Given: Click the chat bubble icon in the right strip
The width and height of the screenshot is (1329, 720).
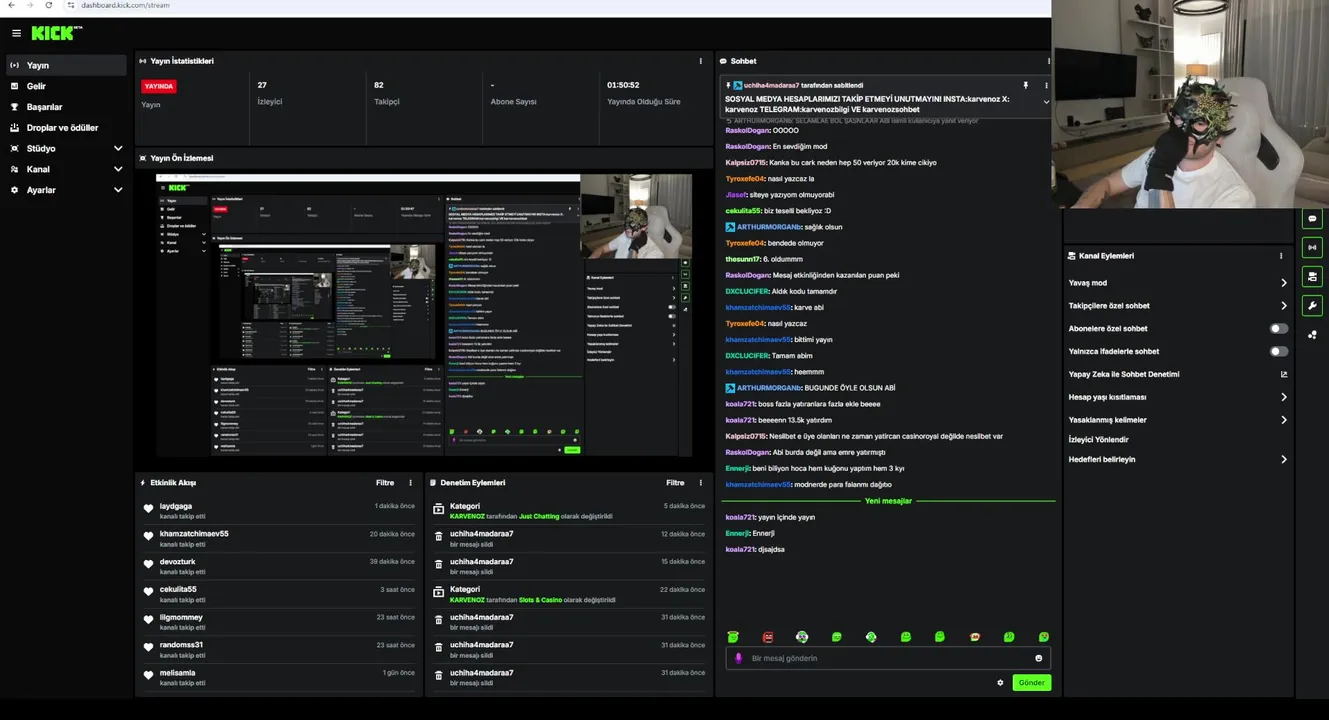Looking at the screenshot, I should coord(1312,218).
